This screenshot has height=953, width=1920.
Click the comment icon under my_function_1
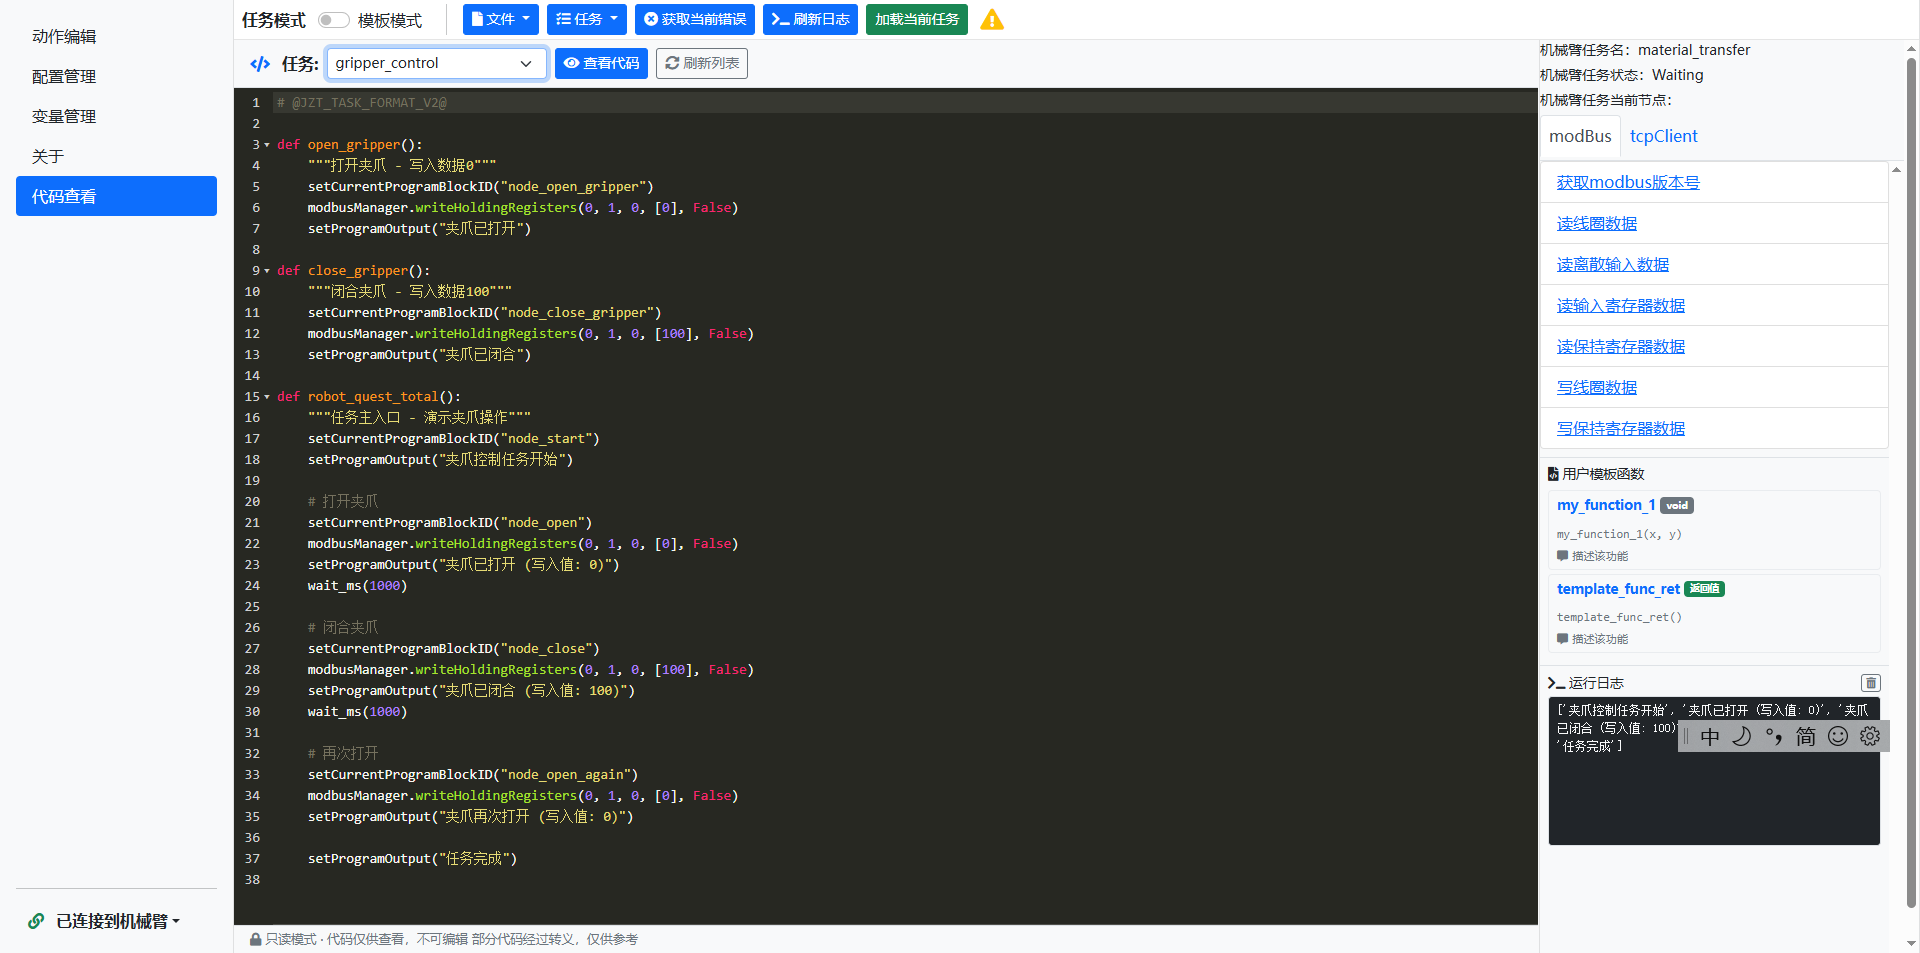click(x=1562, y=556)
